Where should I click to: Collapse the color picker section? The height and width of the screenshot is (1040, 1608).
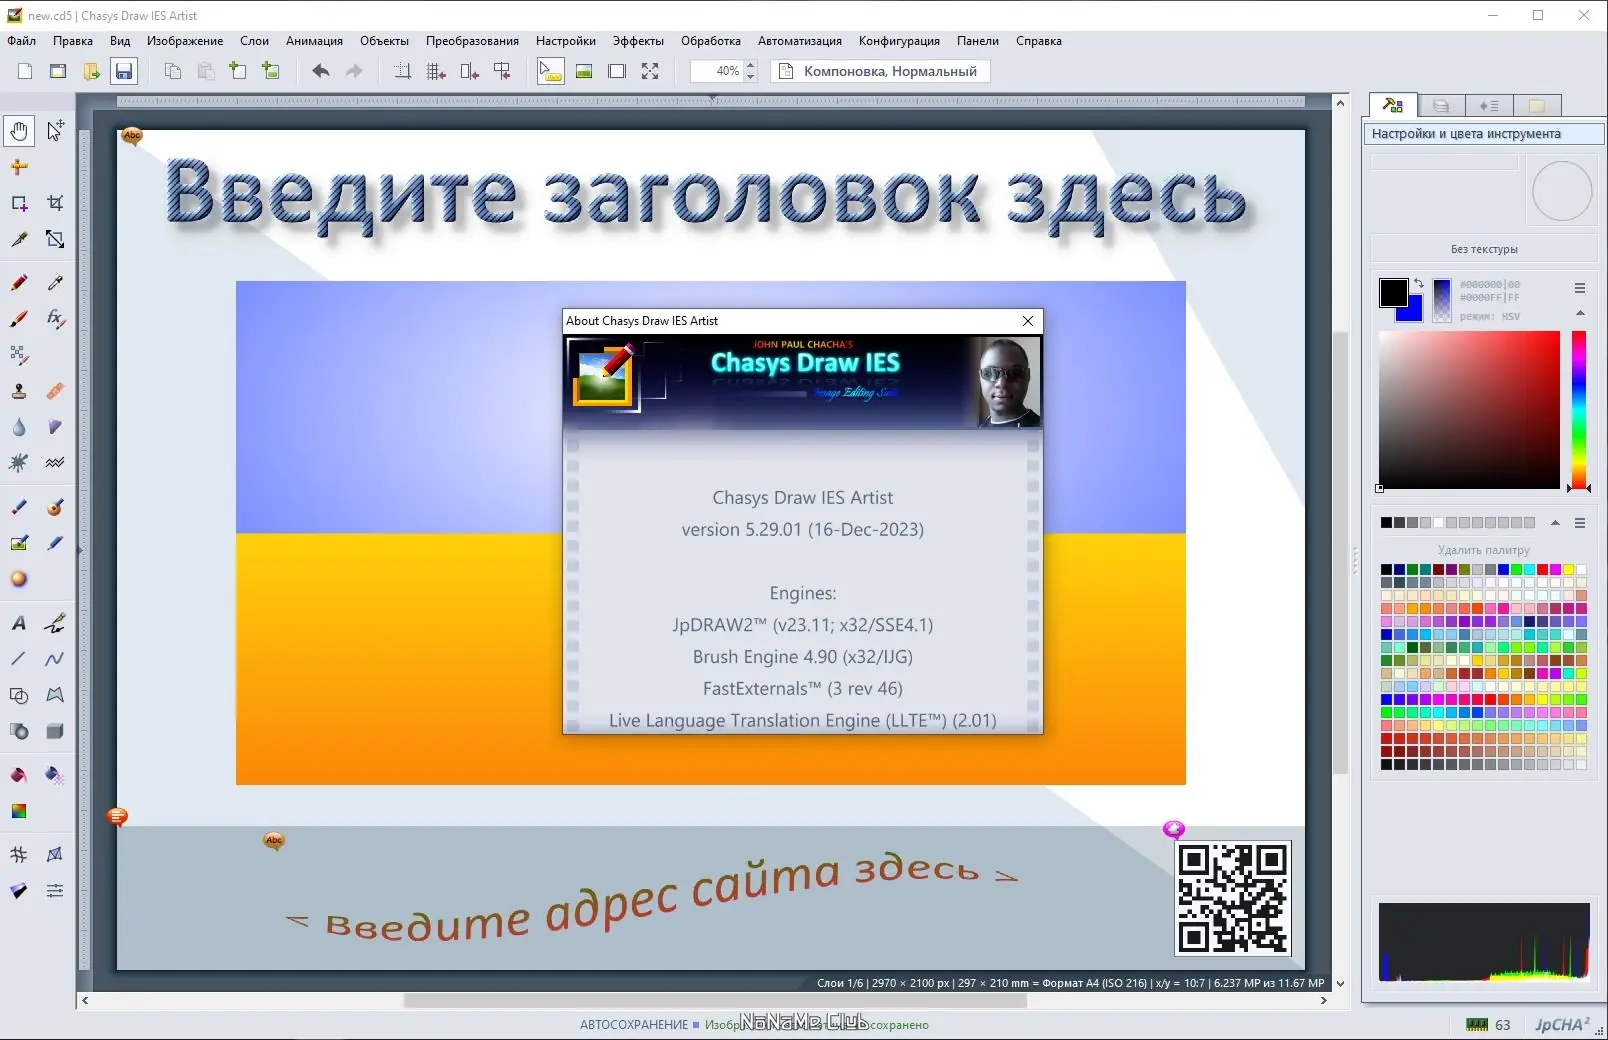1580,313
